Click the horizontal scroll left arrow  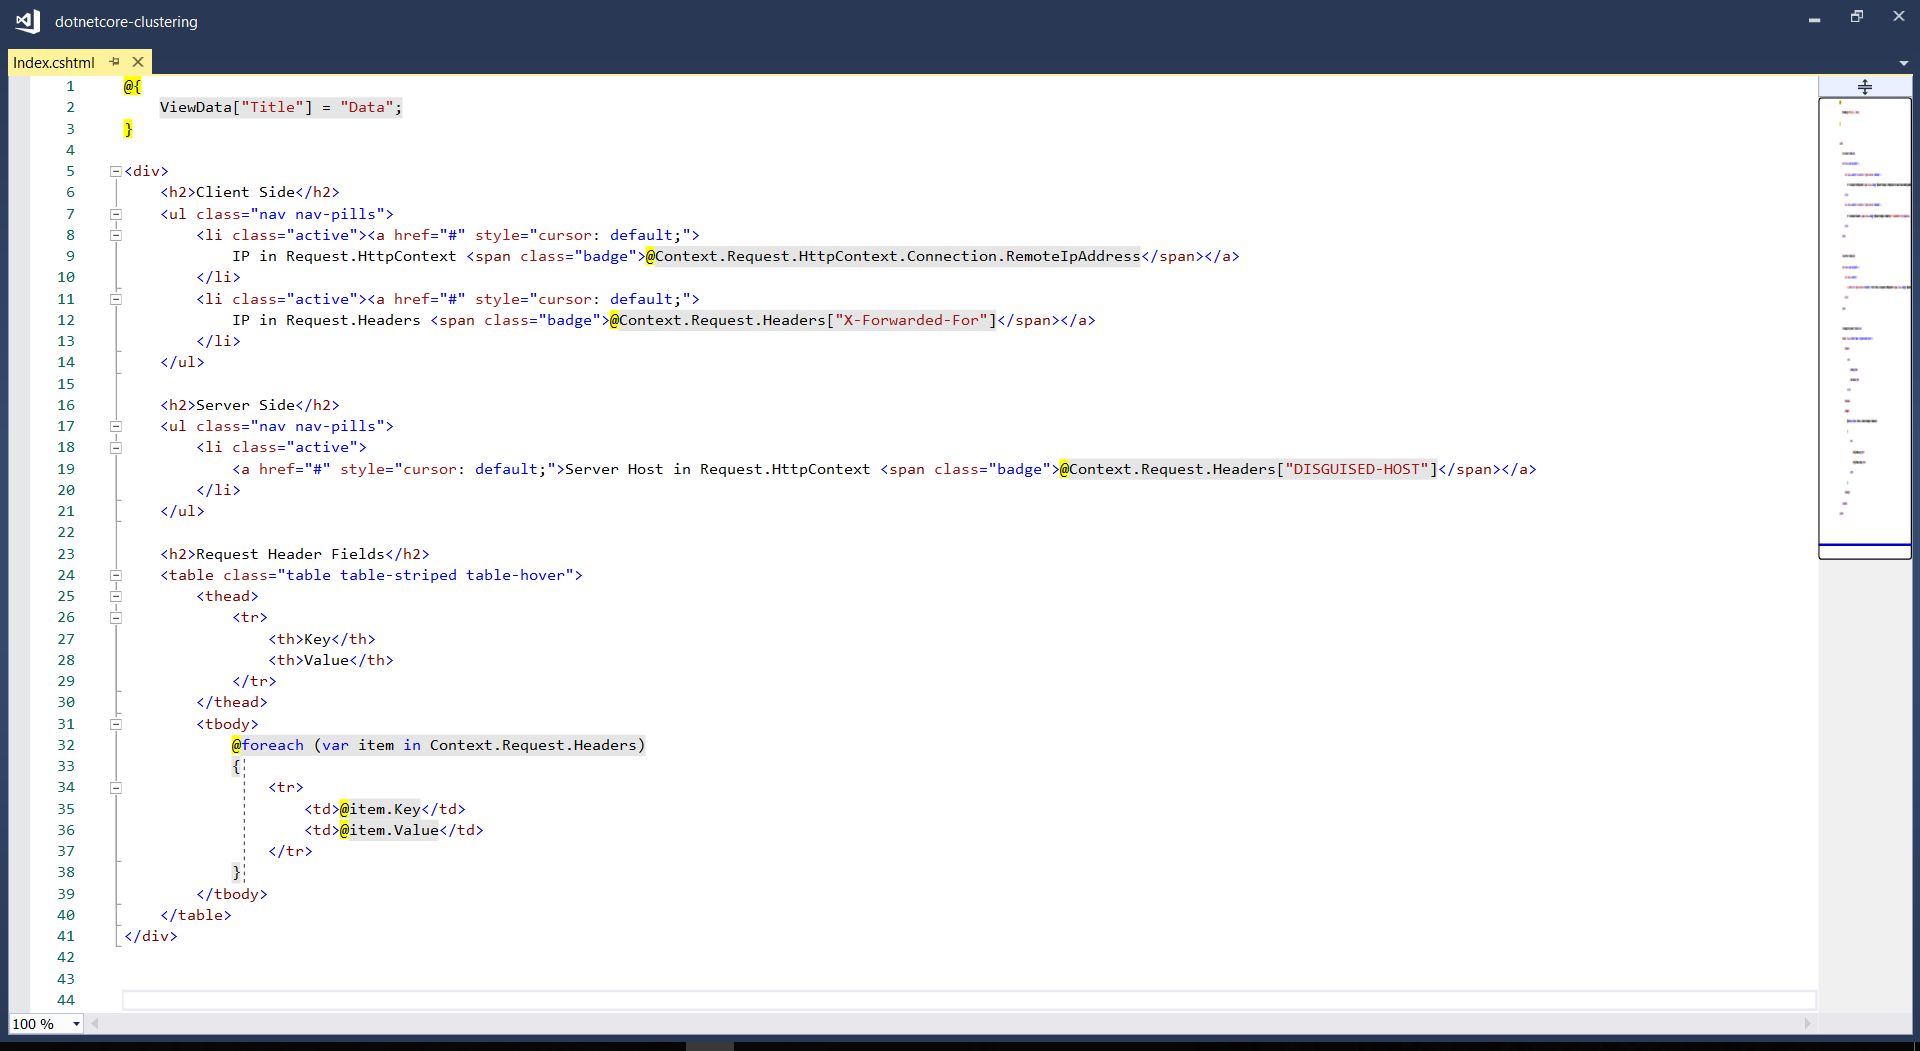click(95, 1023)
